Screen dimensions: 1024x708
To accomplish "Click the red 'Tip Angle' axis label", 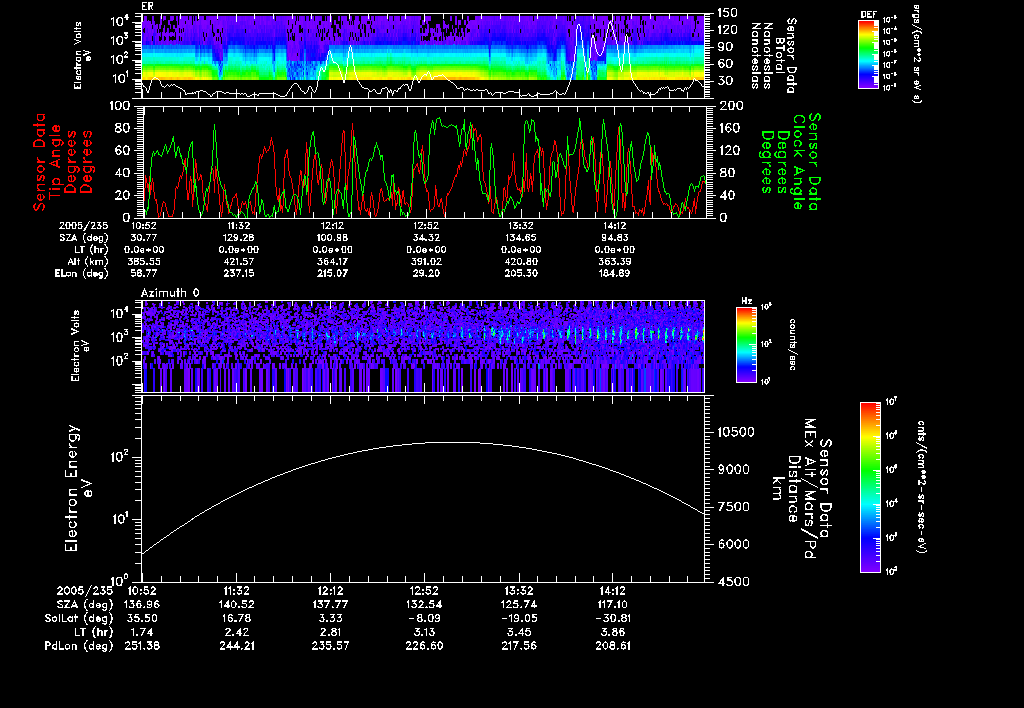I will pyautogui.click(x=55, y=162).
